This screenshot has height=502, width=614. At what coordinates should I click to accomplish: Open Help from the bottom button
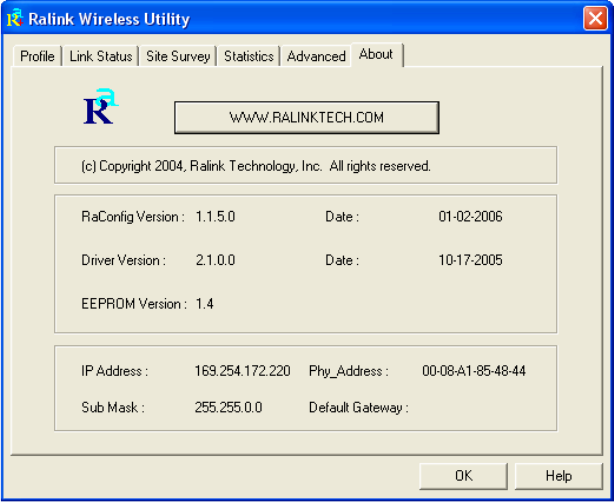click(558, 476)
